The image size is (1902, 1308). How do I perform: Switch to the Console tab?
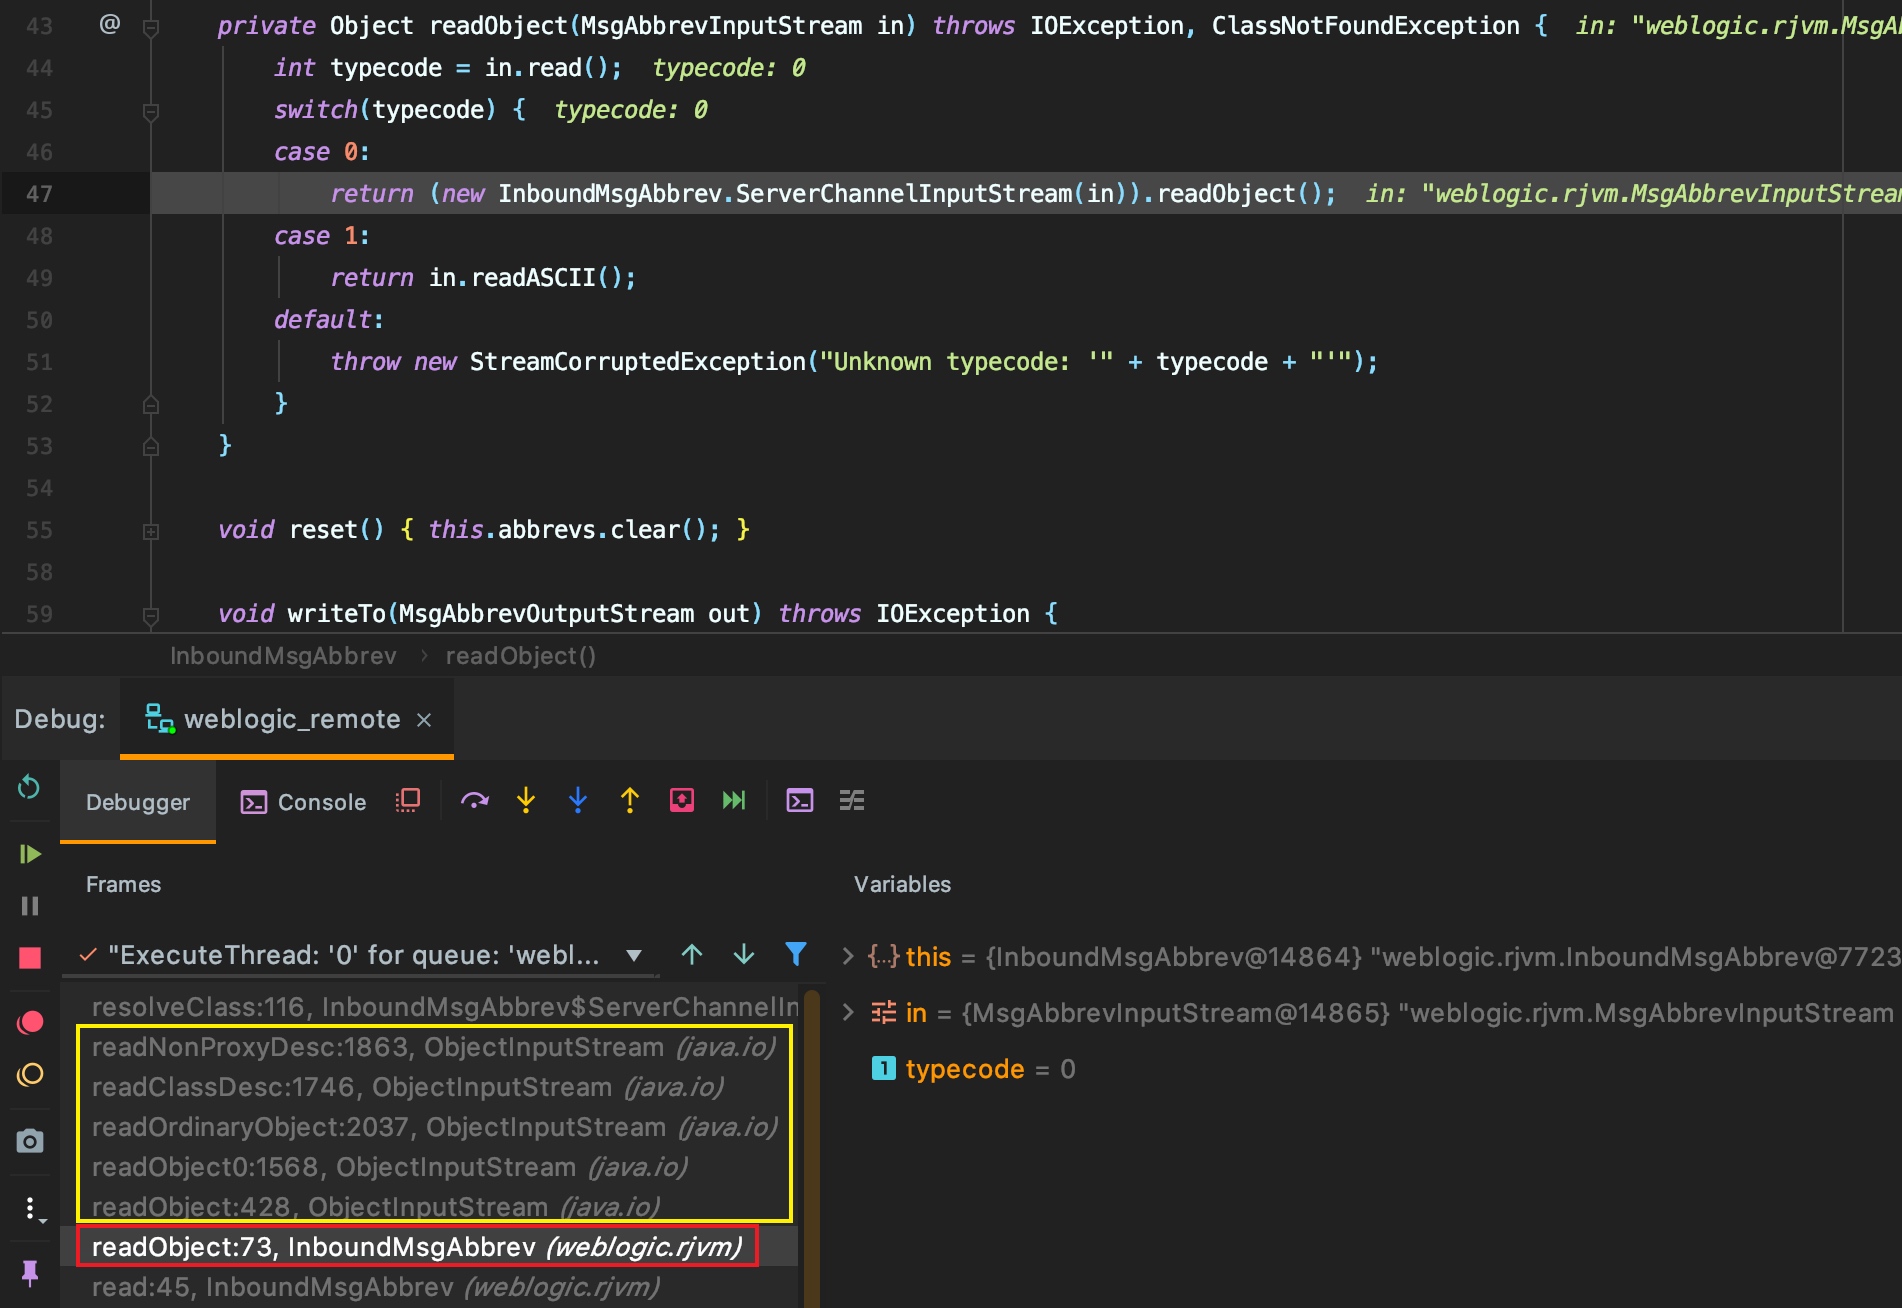coord(304,802)
